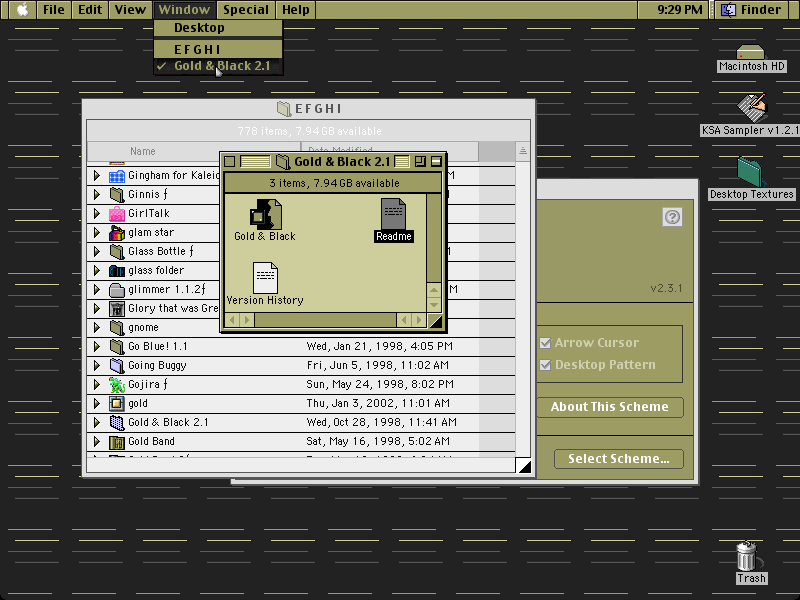Open the Apple menu
Screen dimensions: 800x600
[22, 10]
